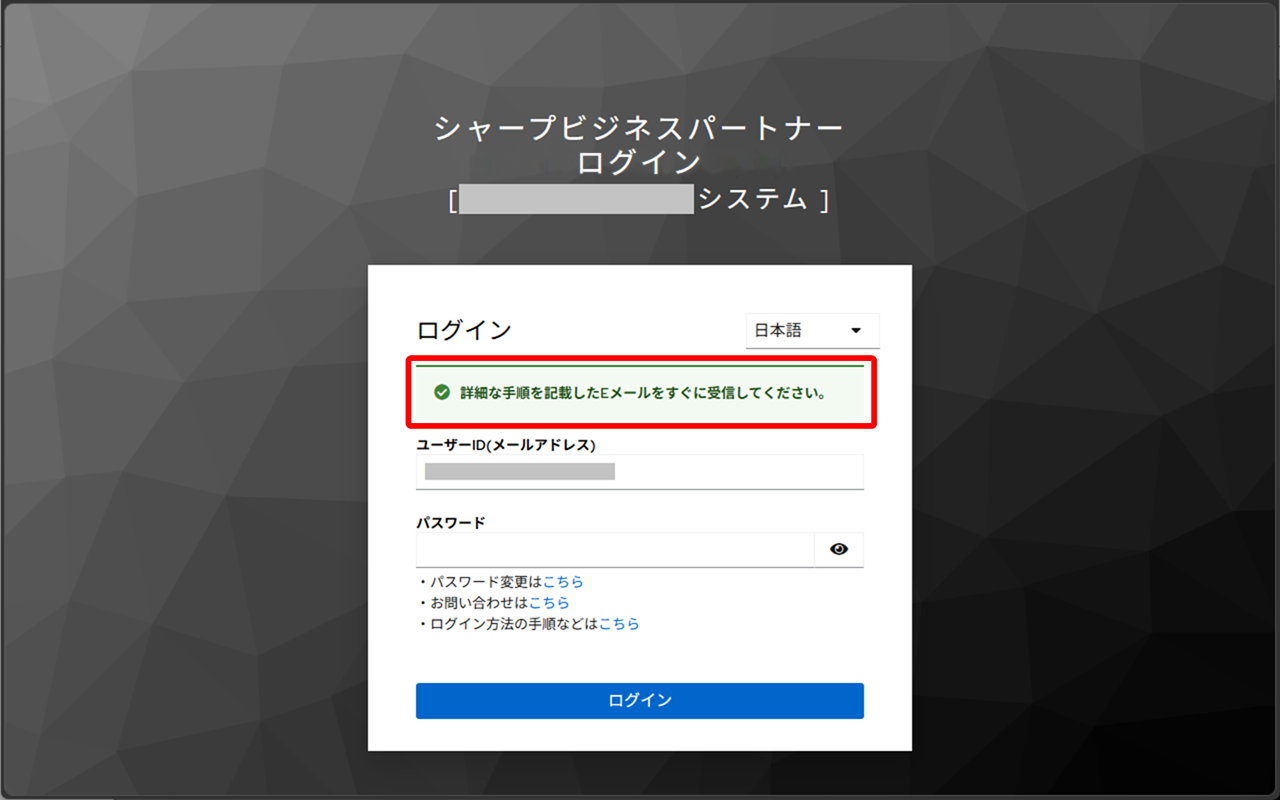The width and height of the screenshot is (1280, 800).
Task: Click the ユーザーID(メールアドレス) field label
Action: tap(506, 445)
